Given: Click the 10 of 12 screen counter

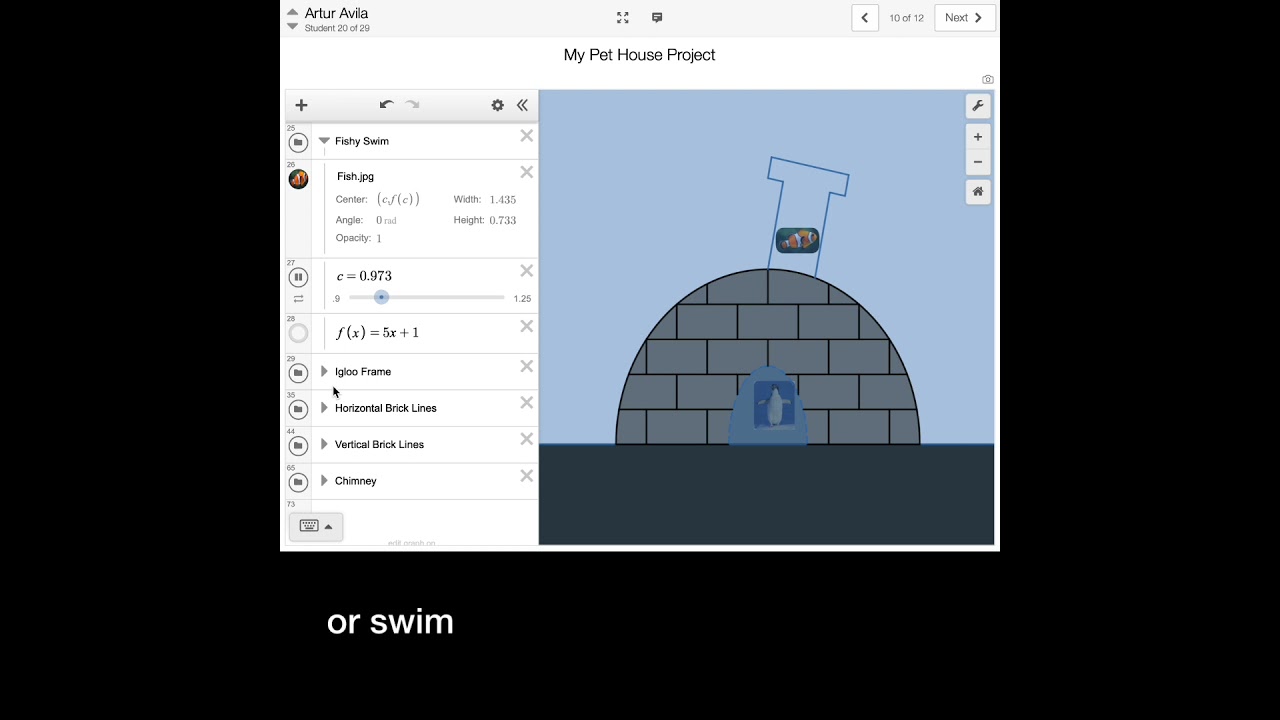Looking at the screenshot, I should coord(907,18).
